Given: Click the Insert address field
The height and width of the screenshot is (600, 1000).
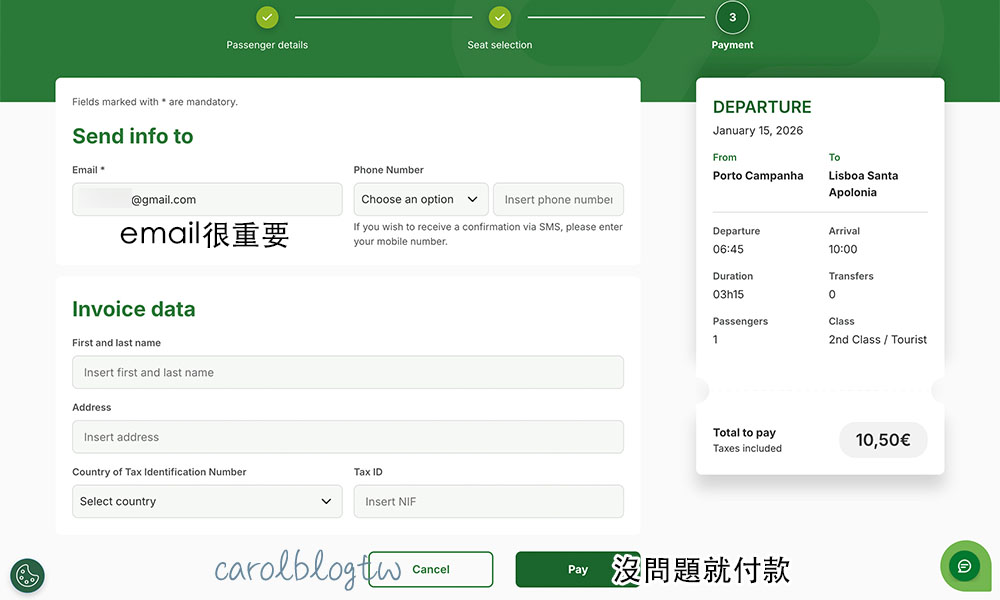Looking at the screenshot, I should pyautogui.click(x=347, y=437).
